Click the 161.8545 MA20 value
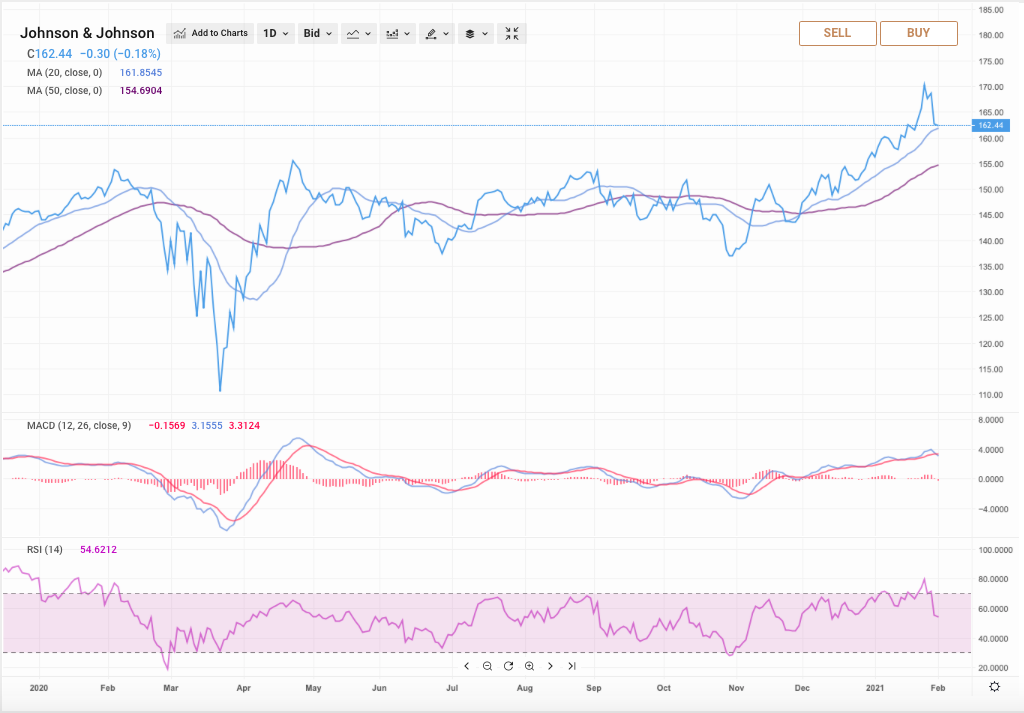1024x713 pixels. tap(140, 72)
